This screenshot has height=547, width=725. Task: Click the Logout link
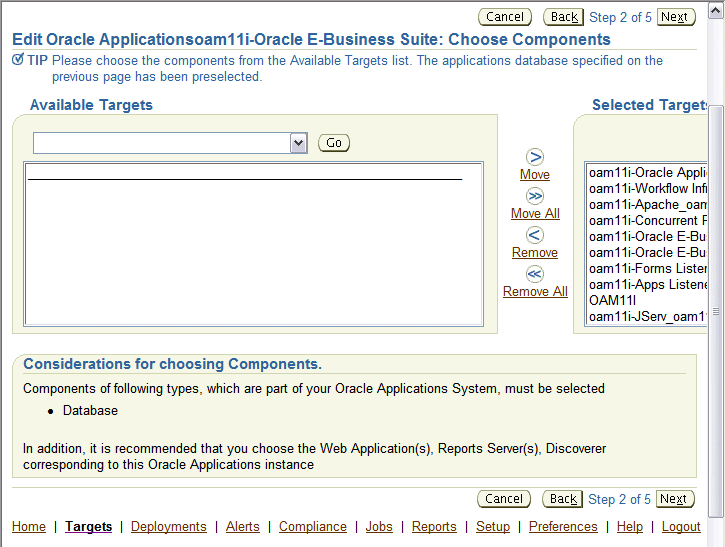coord(681,527)
